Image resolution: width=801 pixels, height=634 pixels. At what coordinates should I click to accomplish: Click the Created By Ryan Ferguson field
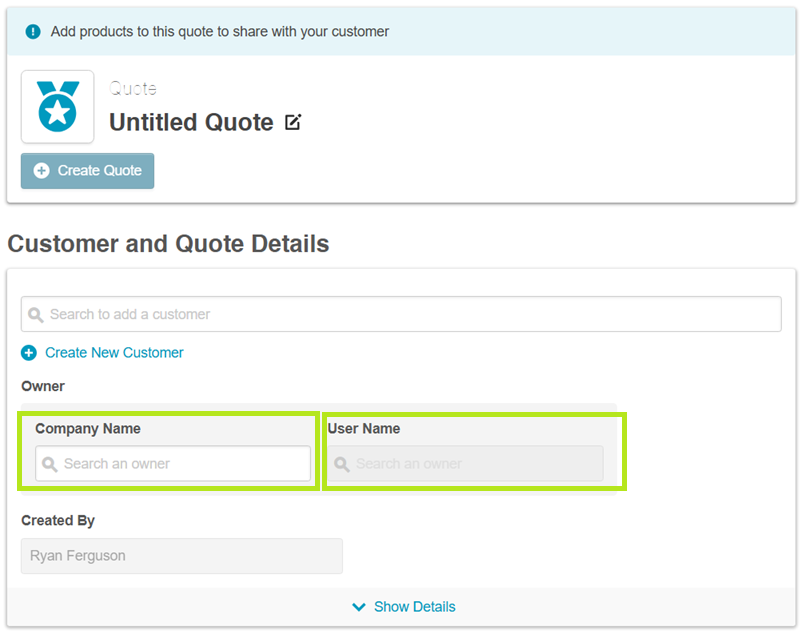[x=181, y=556]
